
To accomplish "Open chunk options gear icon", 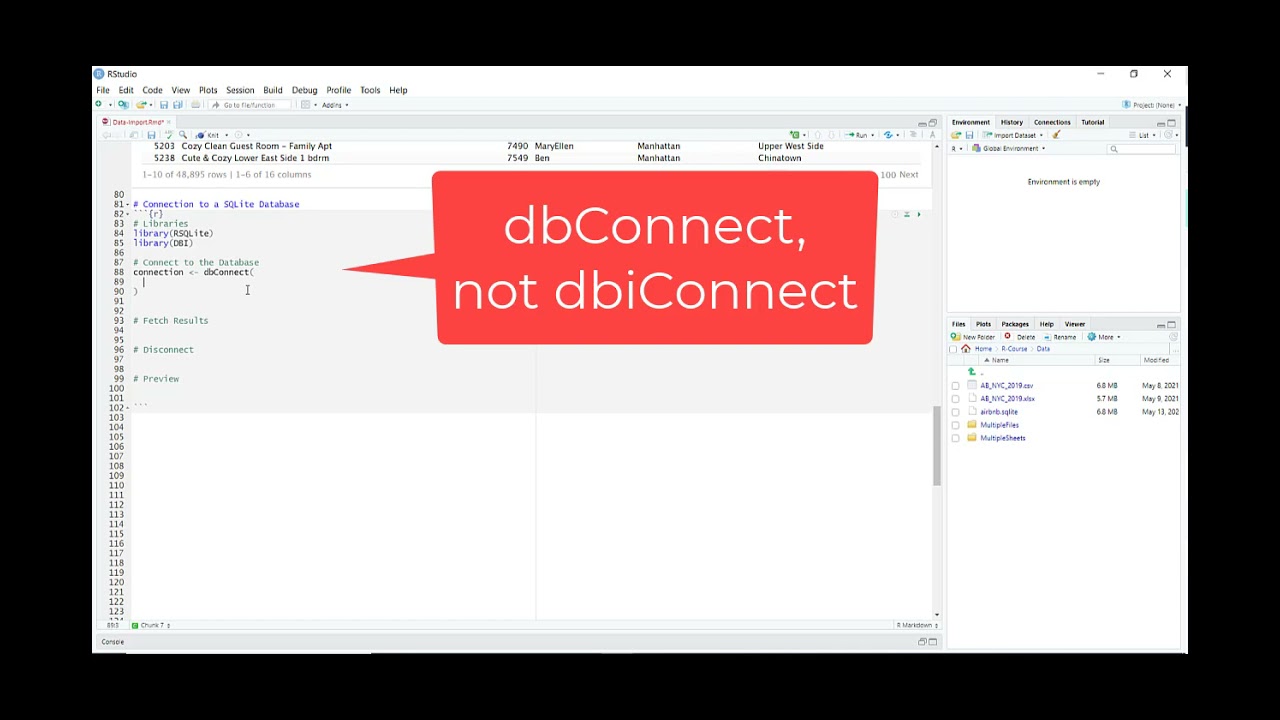I will [x=895, y=214].
